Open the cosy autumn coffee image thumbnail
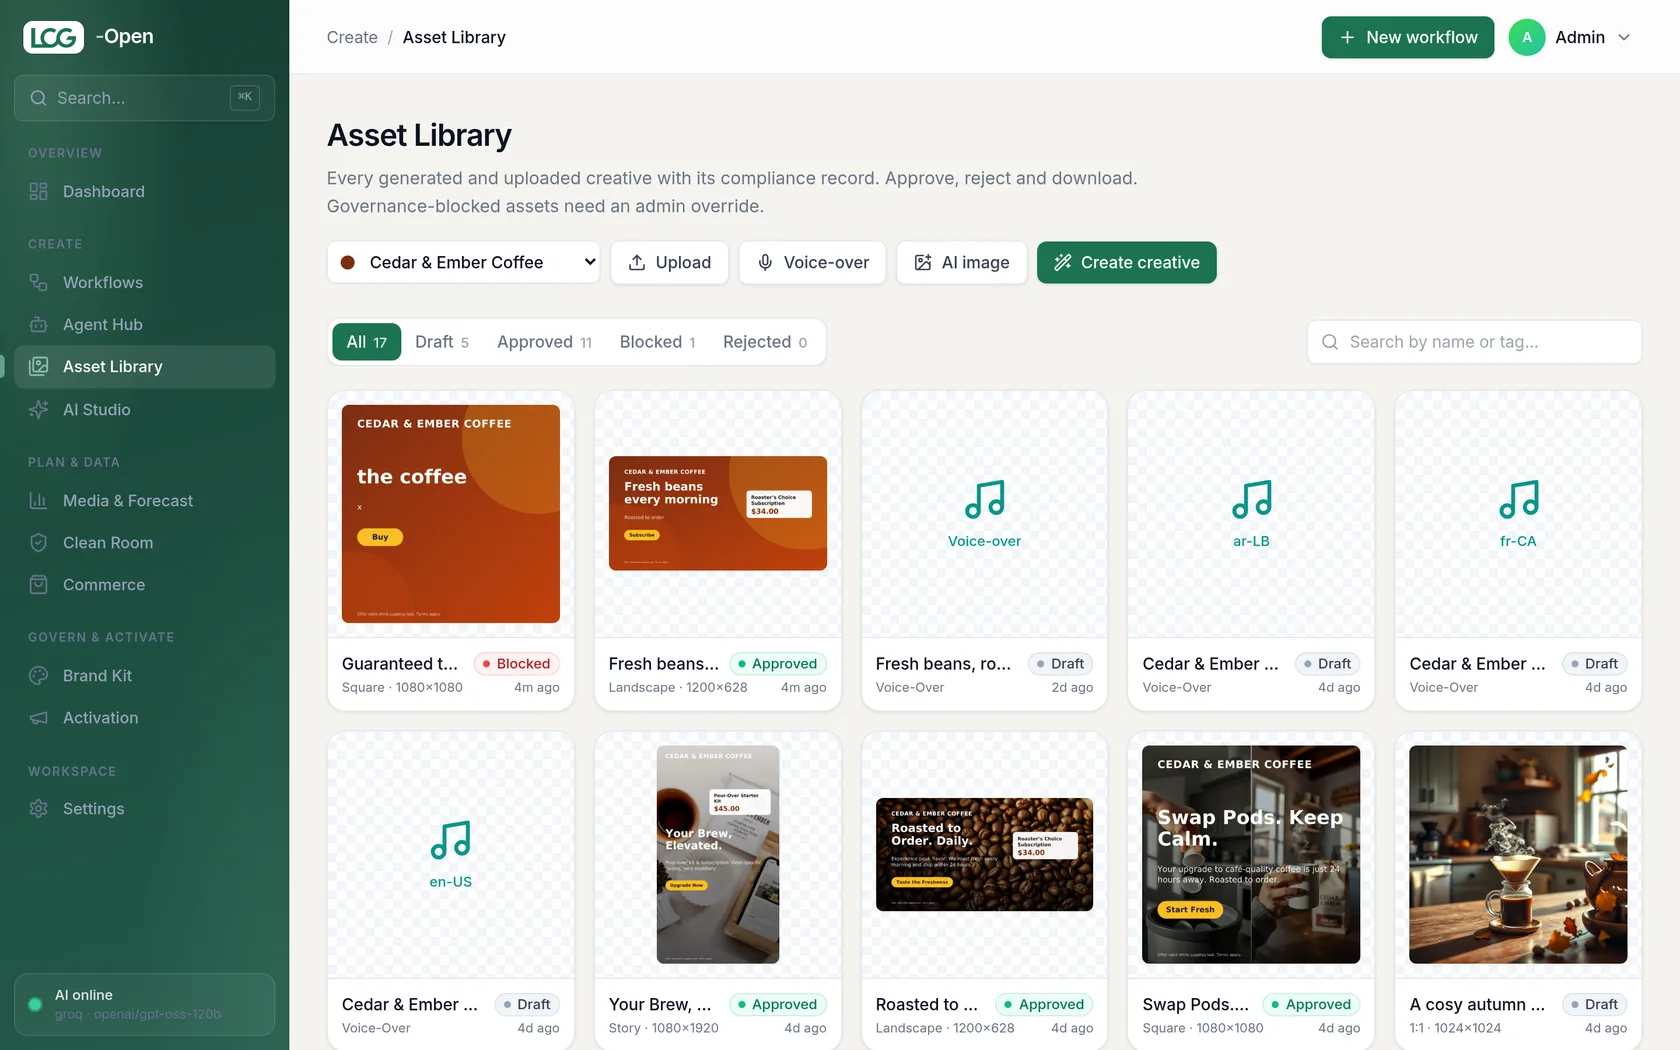The image size is (1680, 1050). (x=1518, y=855)
